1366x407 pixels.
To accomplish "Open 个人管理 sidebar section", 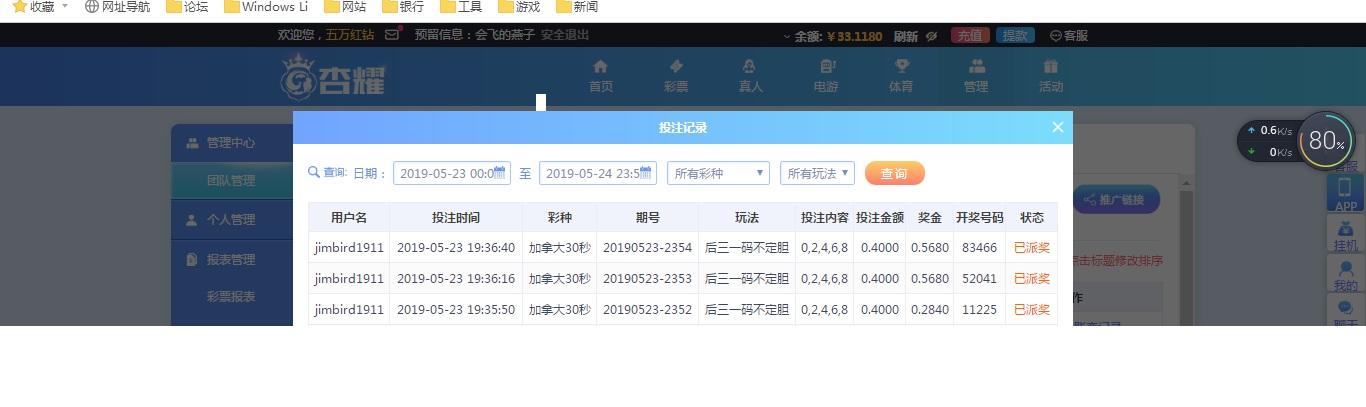I will [231, 220].
